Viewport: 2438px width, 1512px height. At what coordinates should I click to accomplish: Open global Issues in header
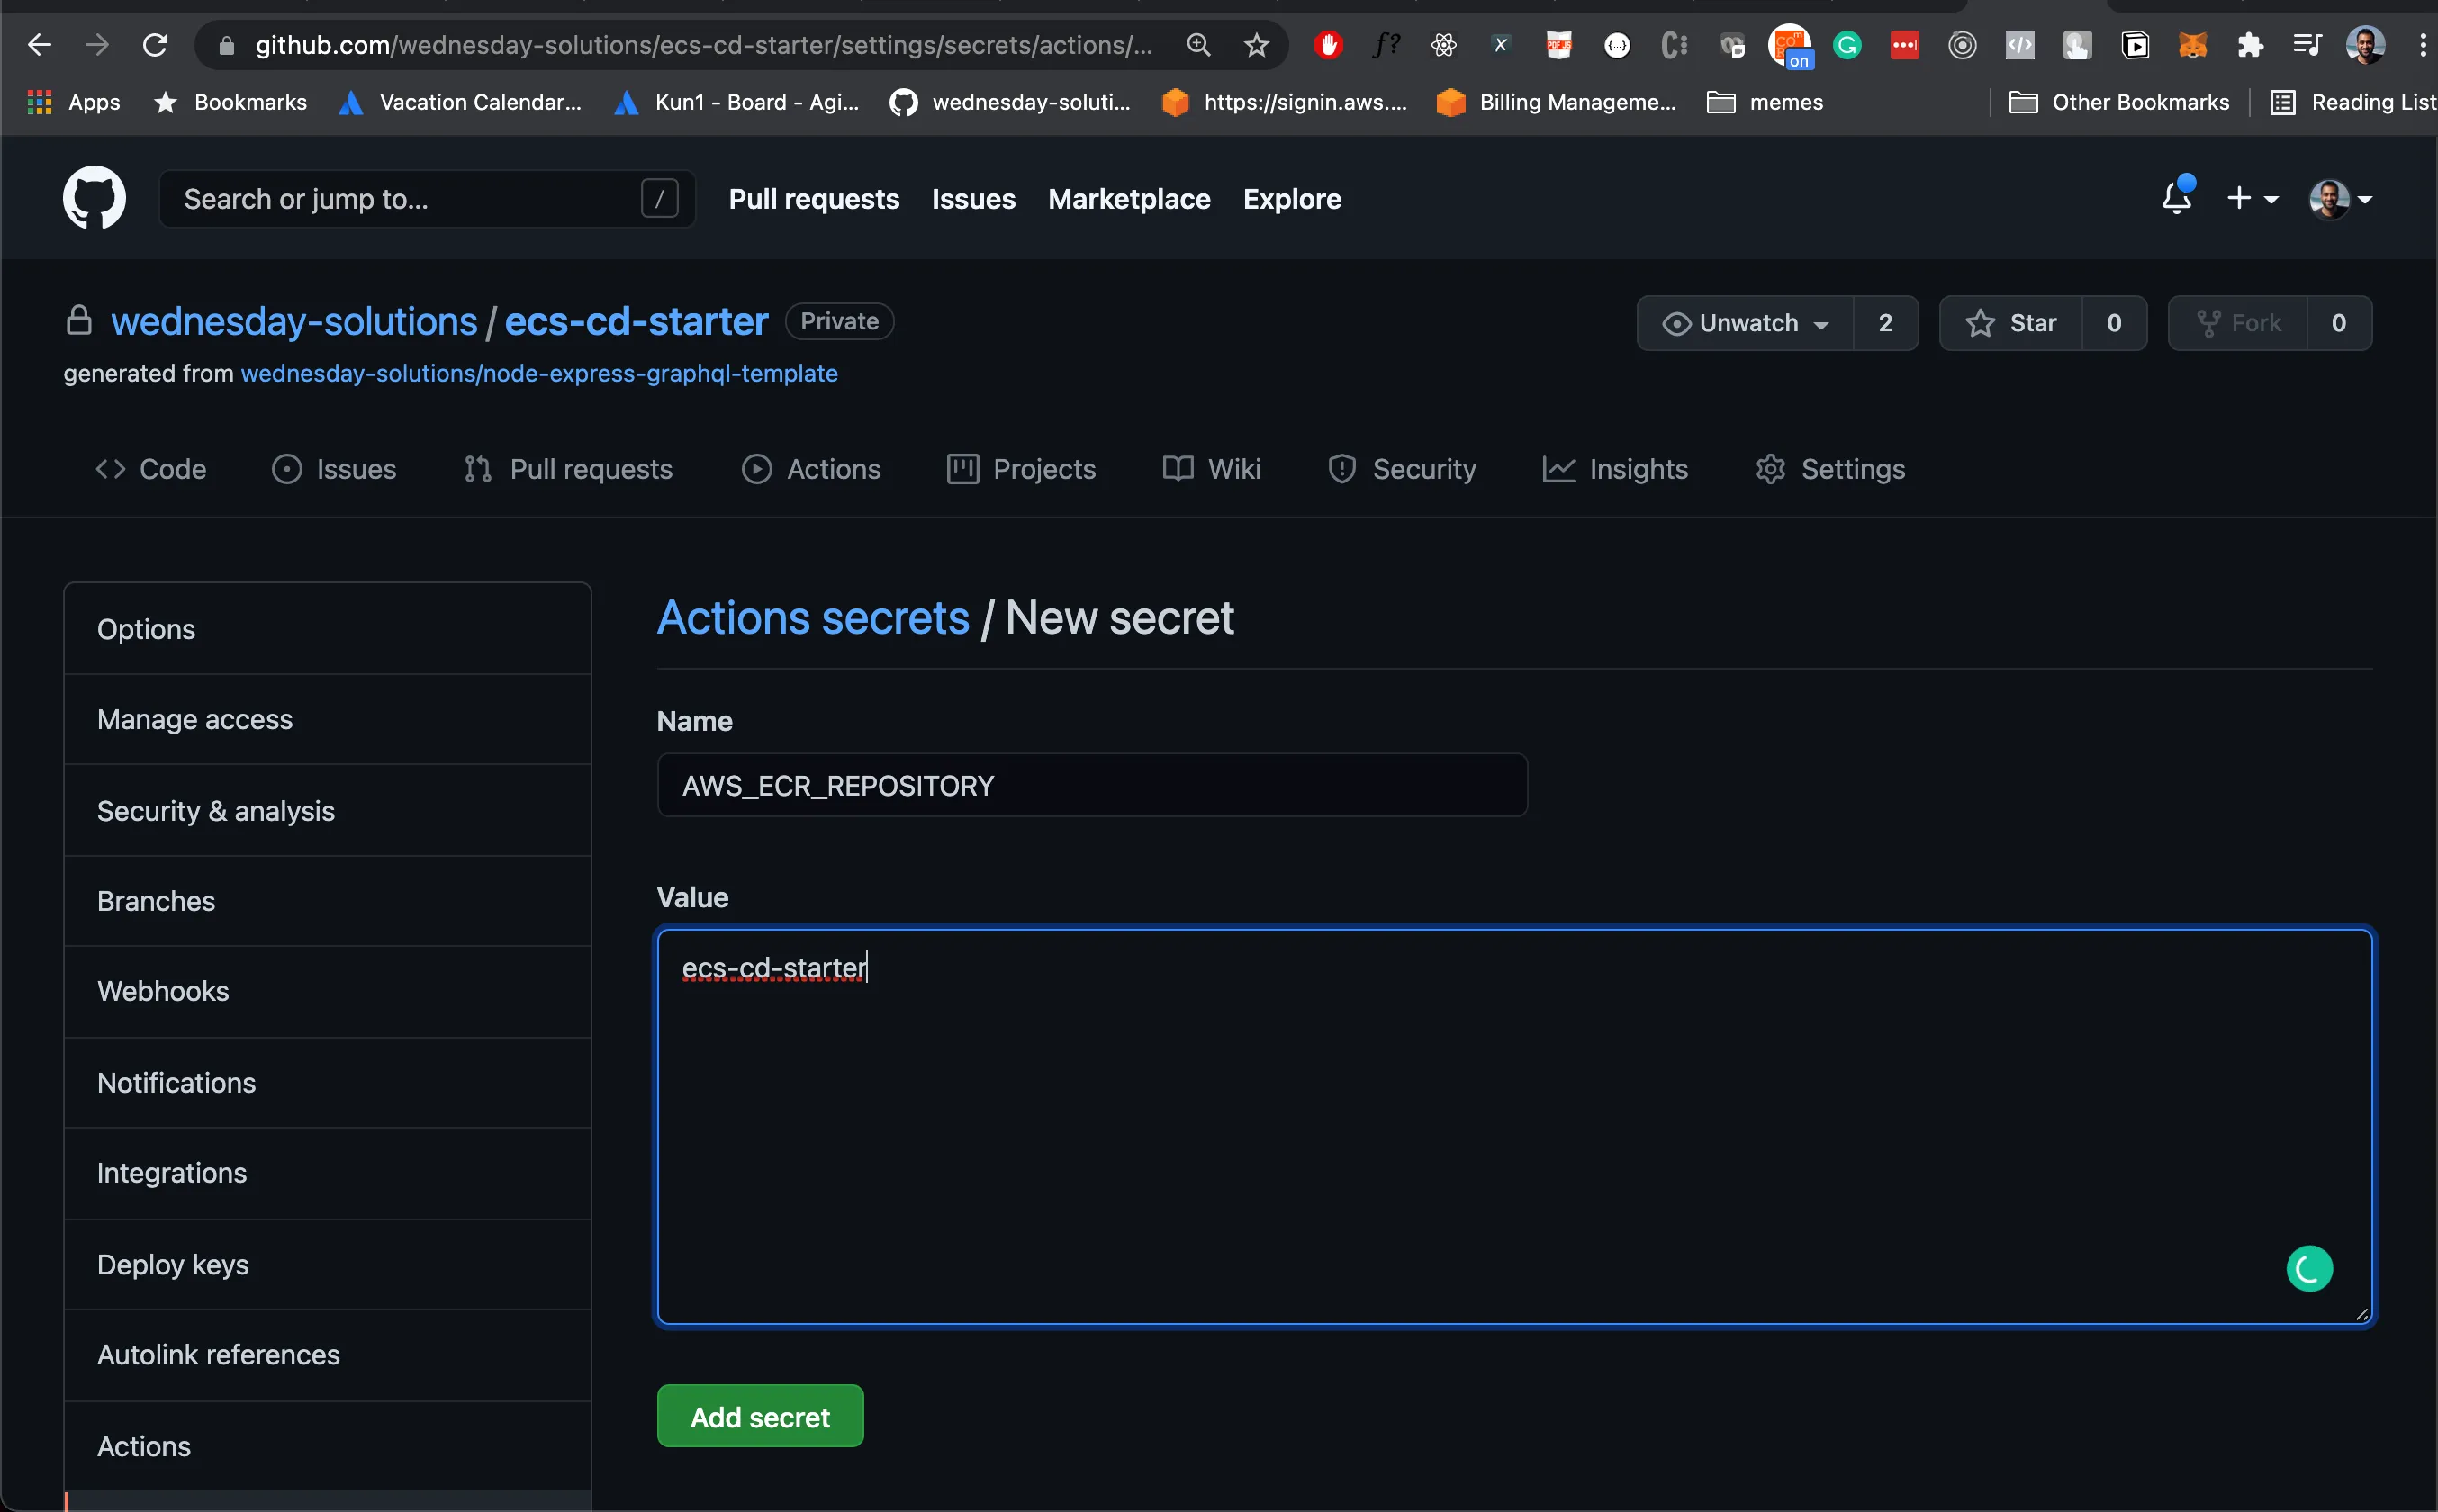[x=973, y=199]
